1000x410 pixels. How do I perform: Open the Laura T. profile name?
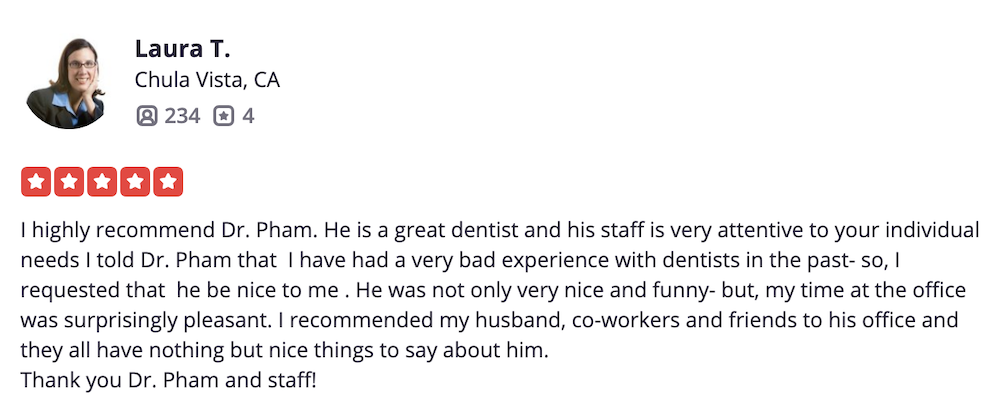[183, 48]
